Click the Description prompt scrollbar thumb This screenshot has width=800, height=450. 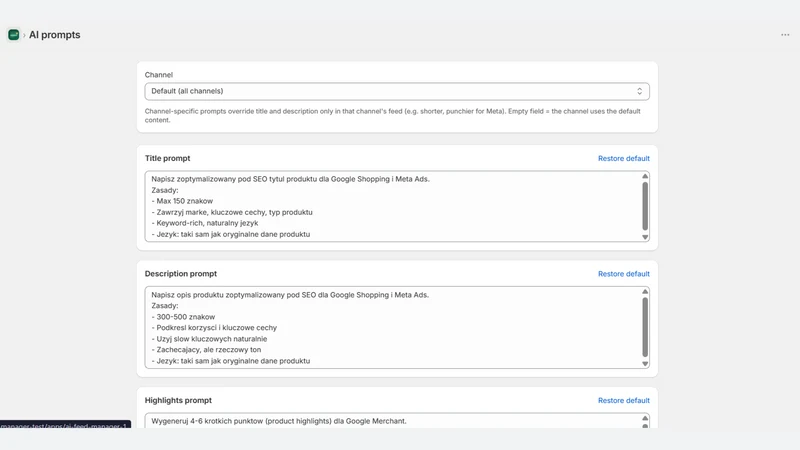tap(645, 327)
